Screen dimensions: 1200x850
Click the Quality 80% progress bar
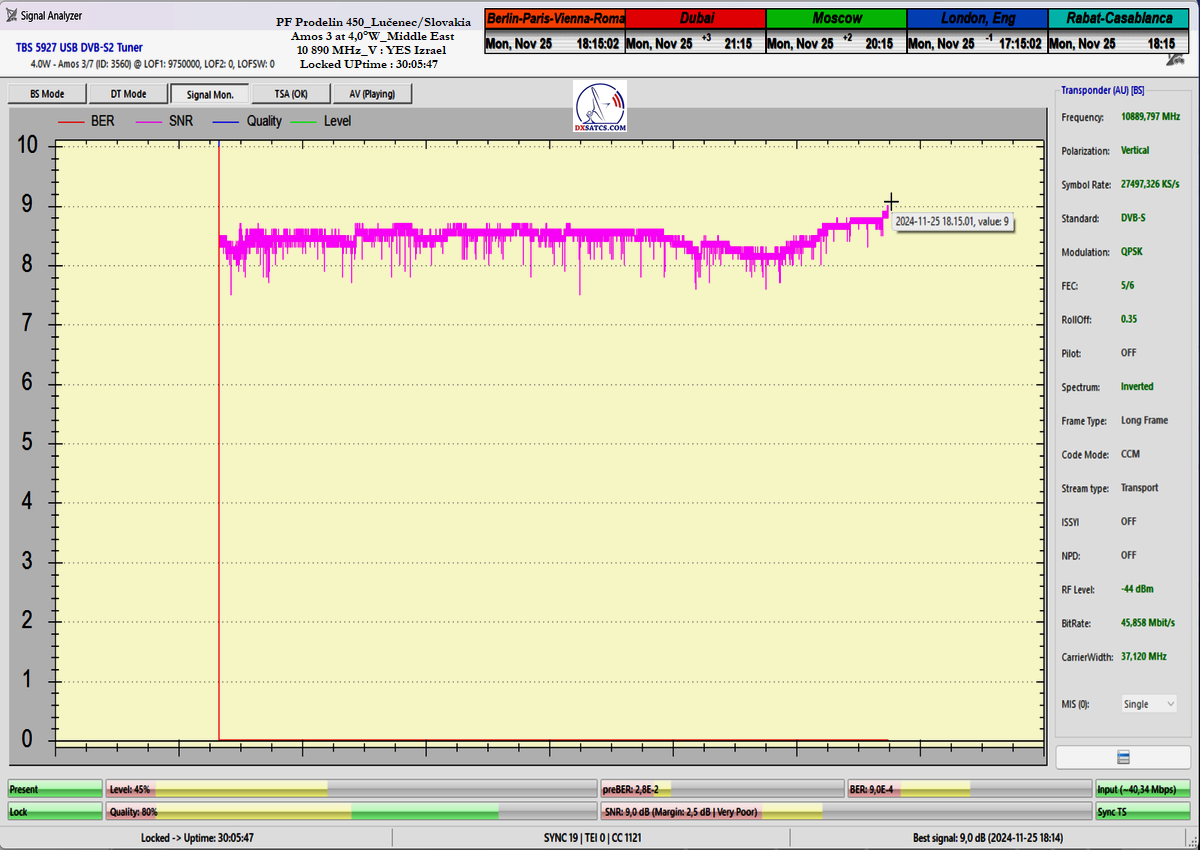(x=351, y=812)
